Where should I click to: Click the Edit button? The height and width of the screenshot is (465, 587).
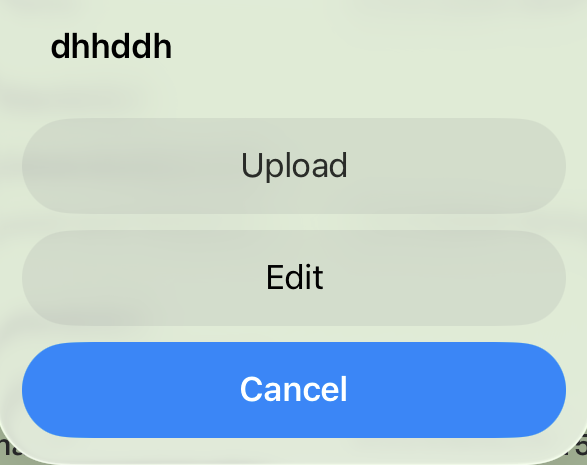click(x=294, y=278)
